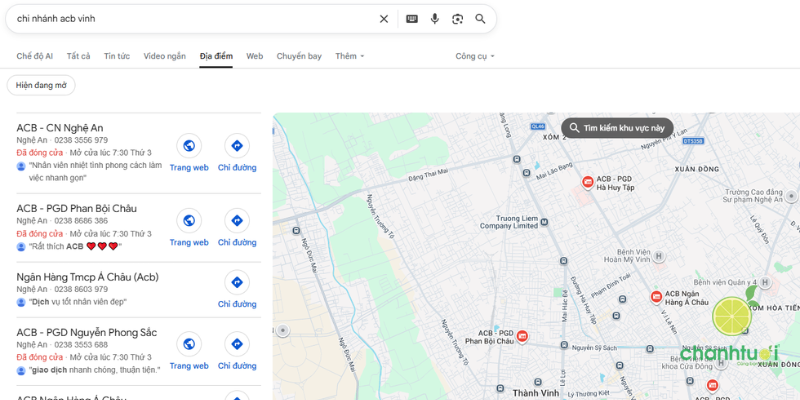Switch to Tất cả tab
The width and height of the screenshot is (800, 400).
pyautogui.click(x=79, y=56)
